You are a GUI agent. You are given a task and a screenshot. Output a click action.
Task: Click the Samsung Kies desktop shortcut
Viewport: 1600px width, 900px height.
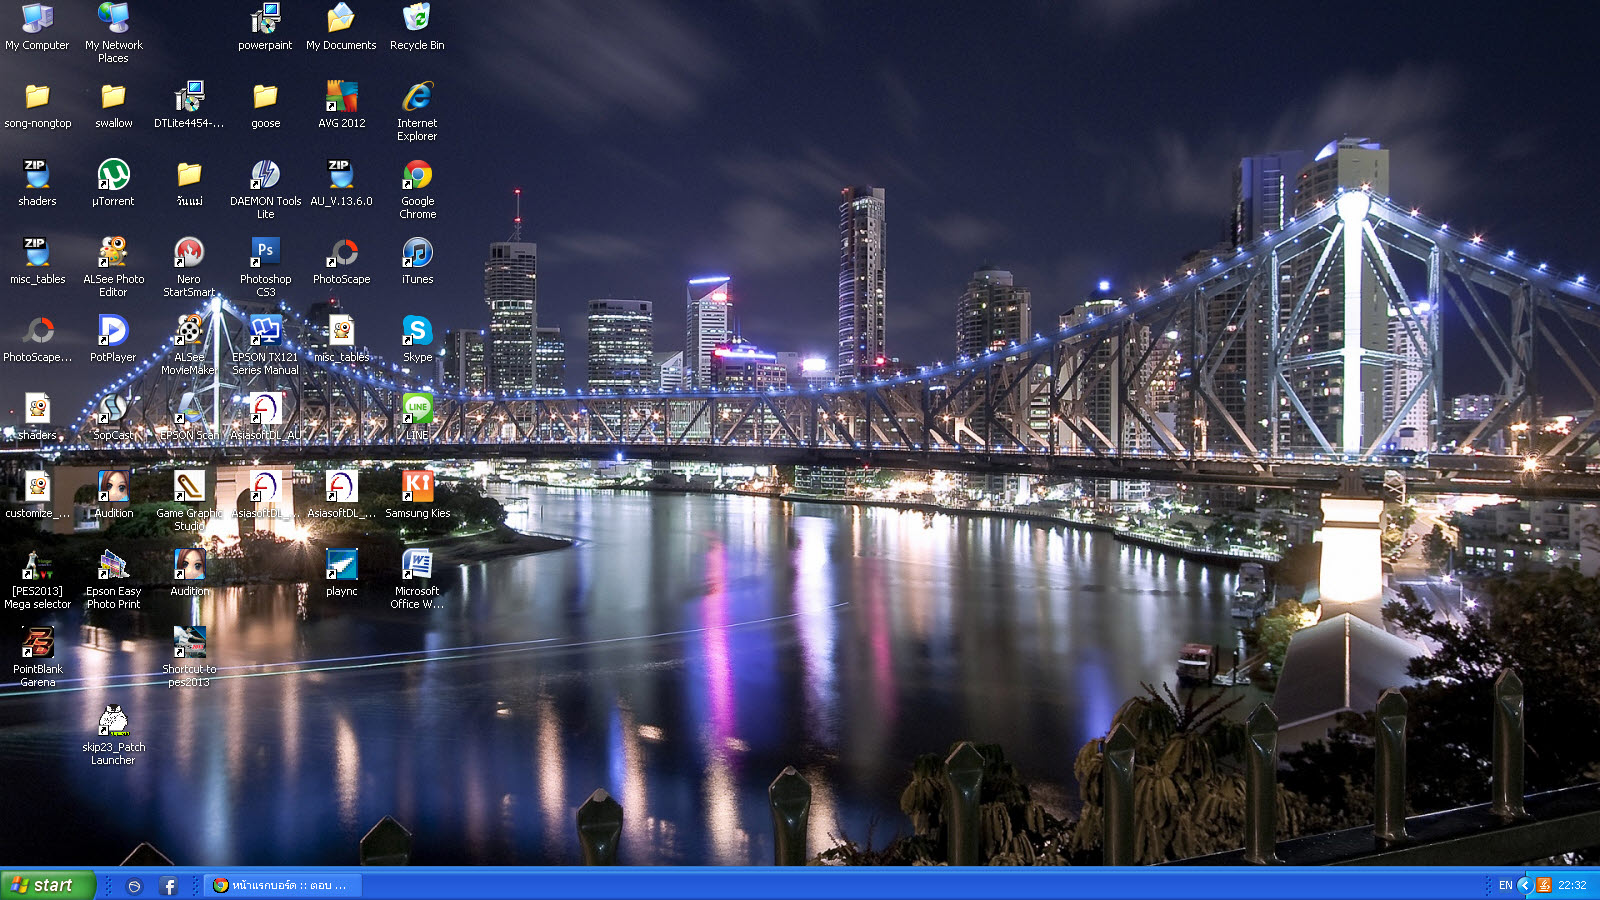pos(417,487)
